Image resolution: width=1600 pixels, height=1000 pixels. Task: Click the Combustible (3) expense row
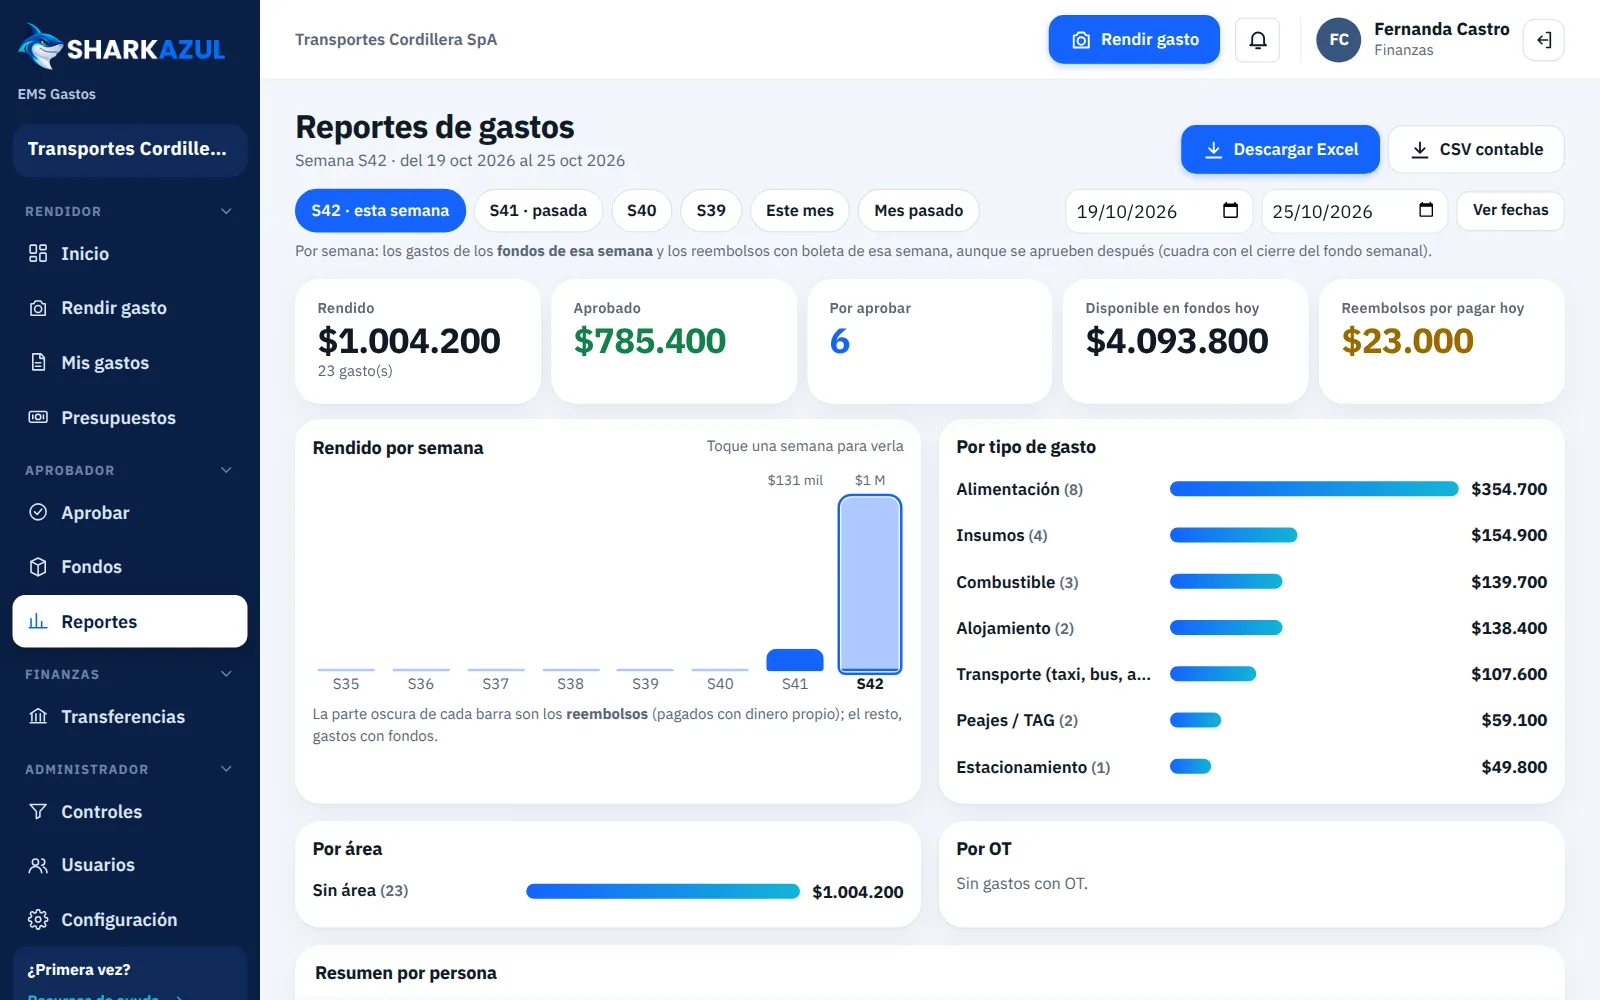coord(1251,582)
